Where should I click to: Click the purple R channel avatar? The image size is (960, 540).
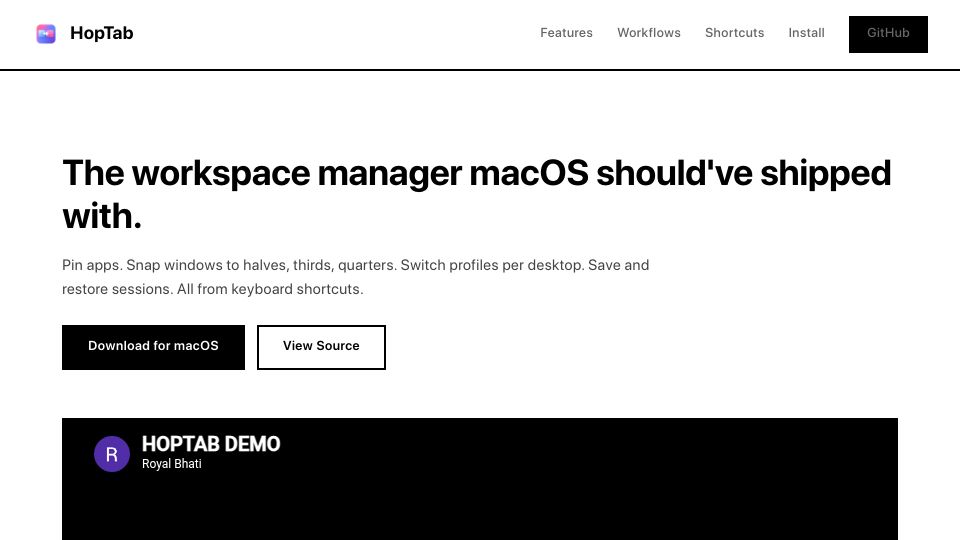pyautogui.click(x=111, y=454)
